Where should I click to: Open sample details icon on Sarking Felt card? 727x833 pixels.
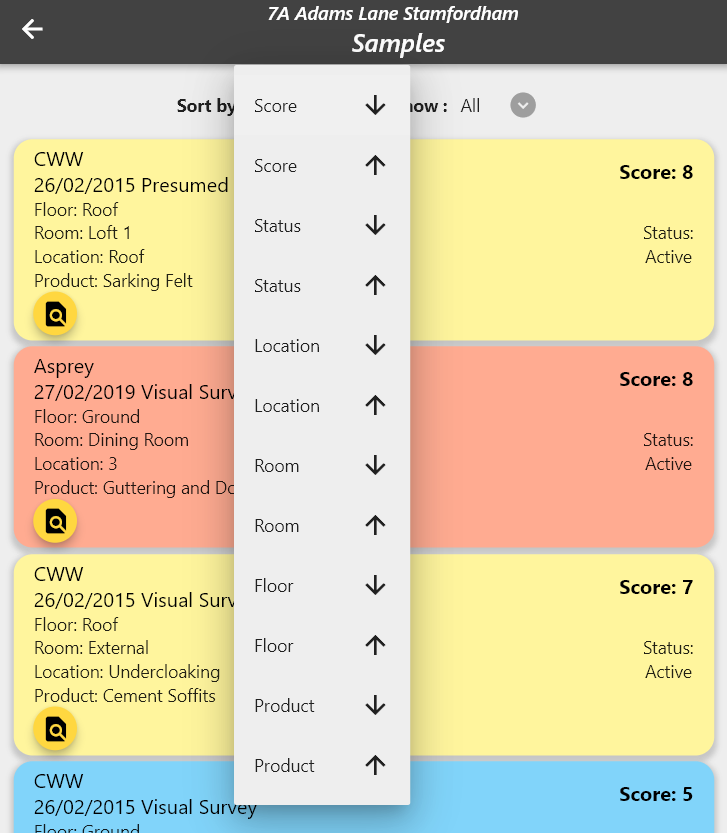pyautogui.click(x=56, y=315)
